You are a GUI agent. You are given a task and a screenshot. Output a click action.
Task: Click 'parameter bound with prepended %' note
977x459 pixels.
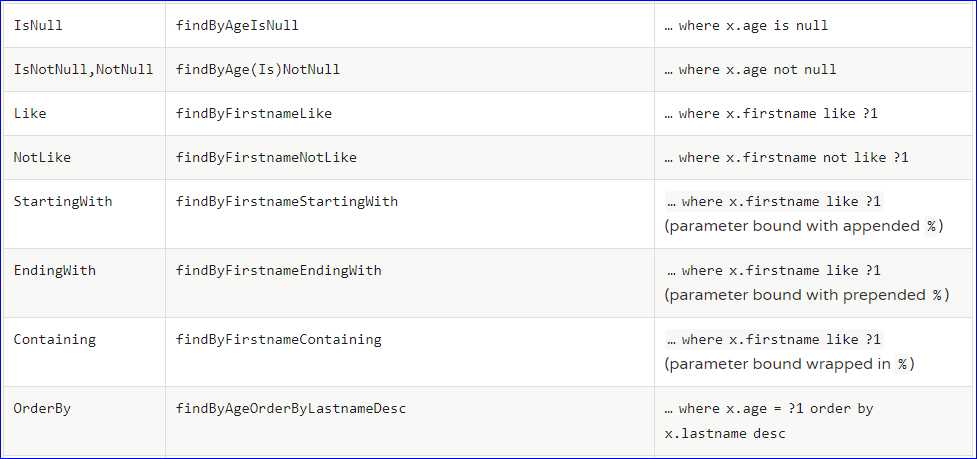807,295
